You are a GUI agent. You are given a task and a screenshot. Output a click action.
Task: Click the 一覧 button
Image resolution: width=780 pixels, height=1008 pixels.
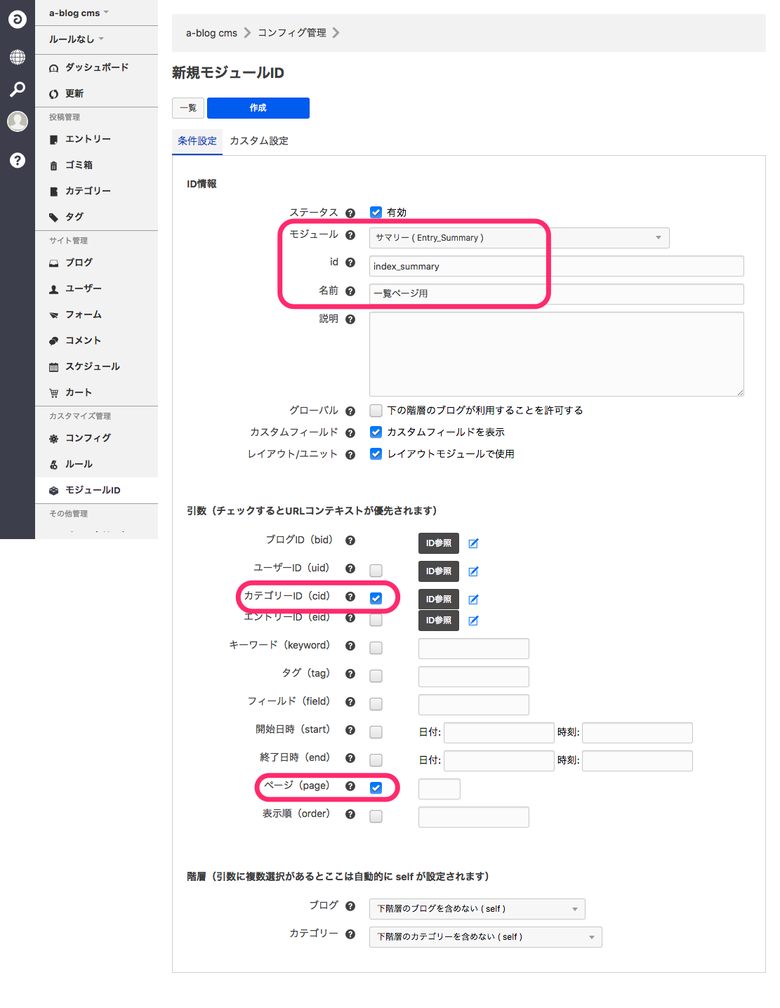point(188,108)
